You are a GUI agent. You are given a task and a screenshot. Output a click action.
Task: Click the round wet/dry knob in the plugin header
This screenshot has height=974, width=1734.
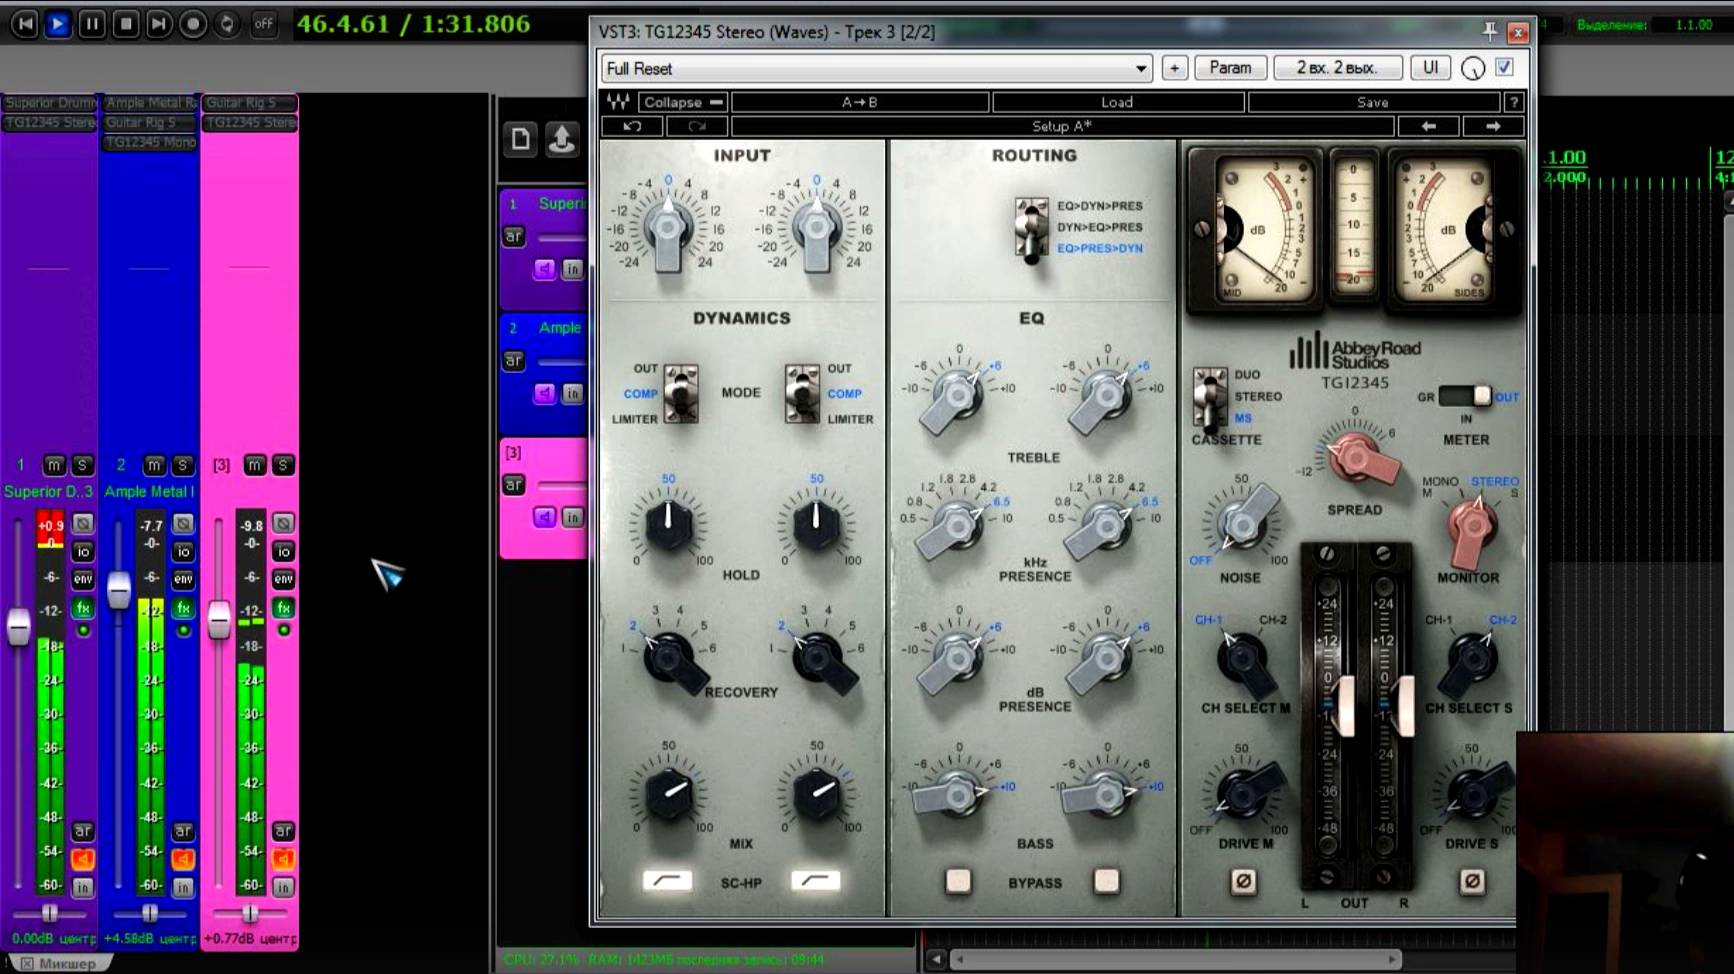[1473, 68]
